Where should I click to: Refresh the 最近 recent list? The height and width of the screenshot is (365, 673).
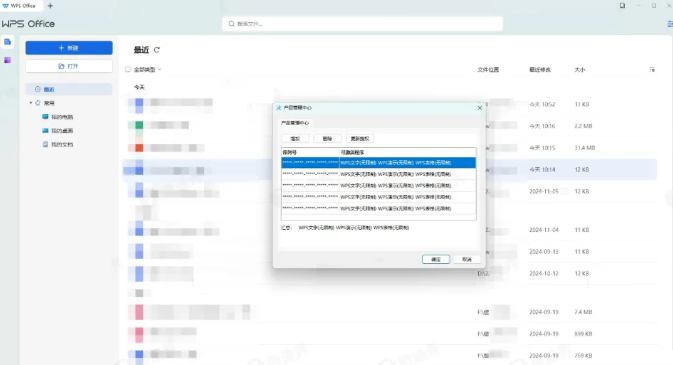pyautogui.click(x=157, y=50)
